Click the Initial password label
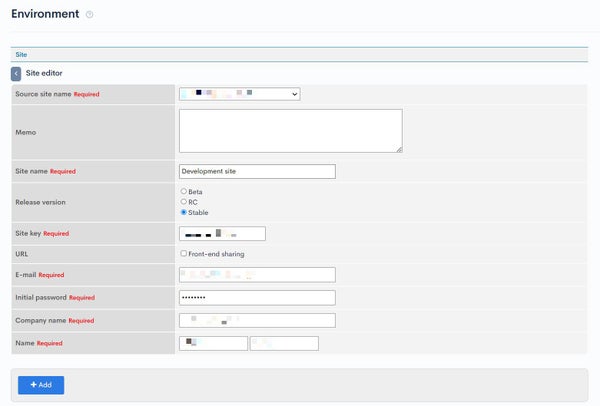 pos(41,297)
